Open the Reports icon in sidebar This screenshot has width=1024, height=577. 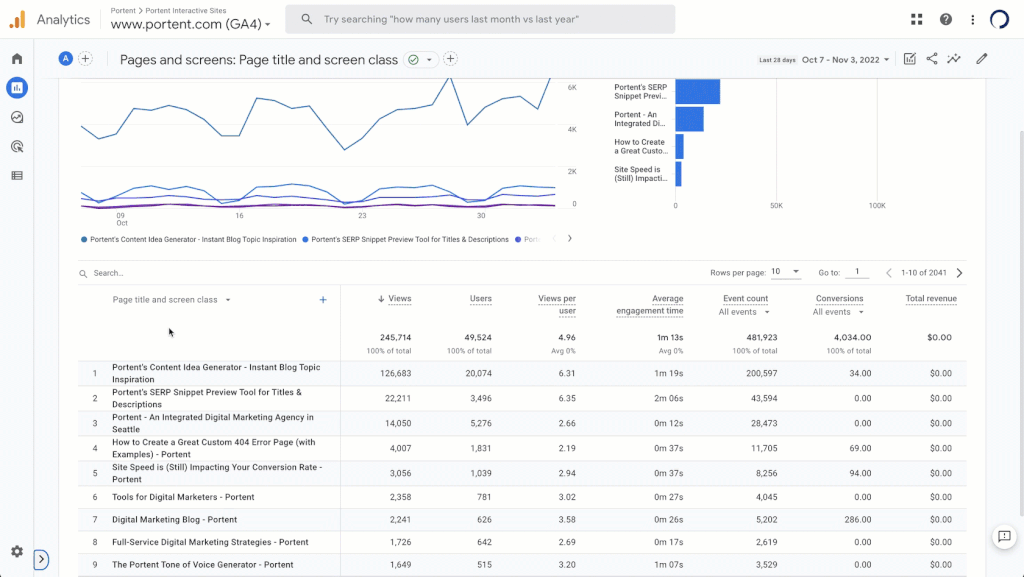click(17, 87)
